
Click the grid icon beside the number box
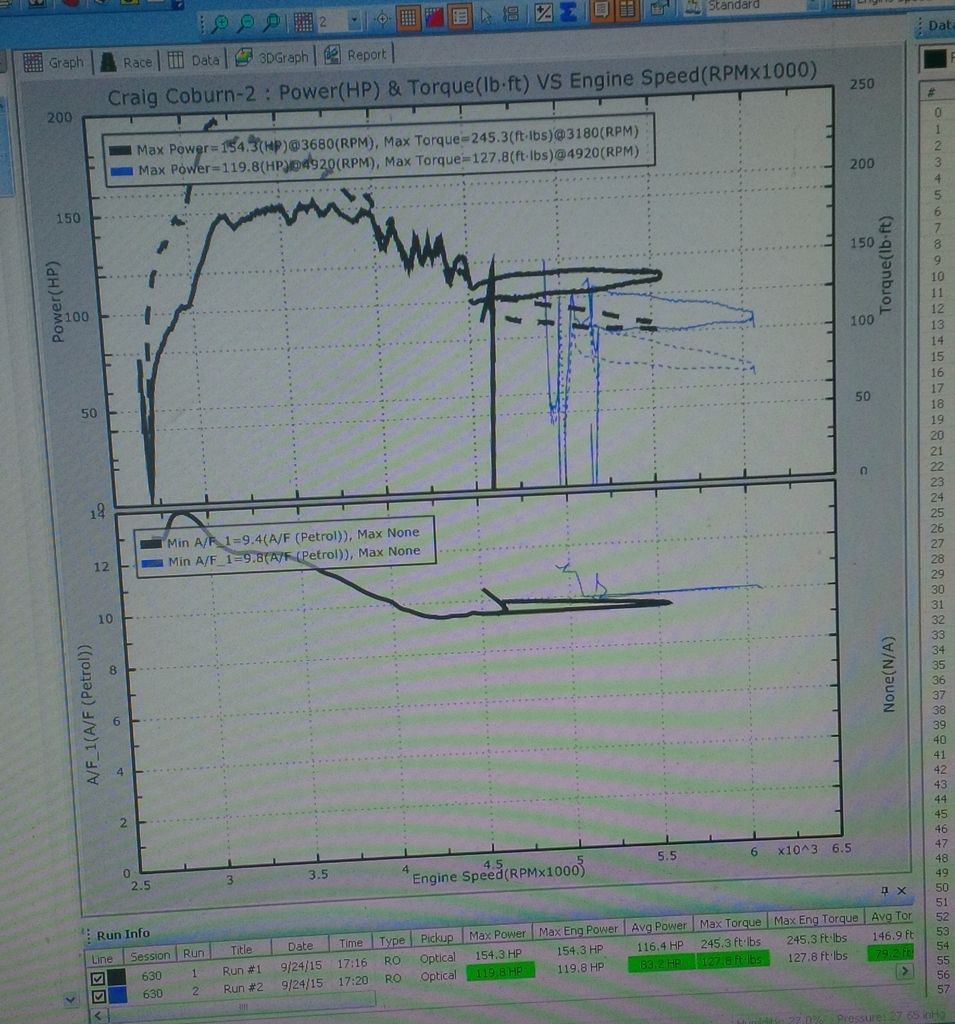[x=303, y=22]
